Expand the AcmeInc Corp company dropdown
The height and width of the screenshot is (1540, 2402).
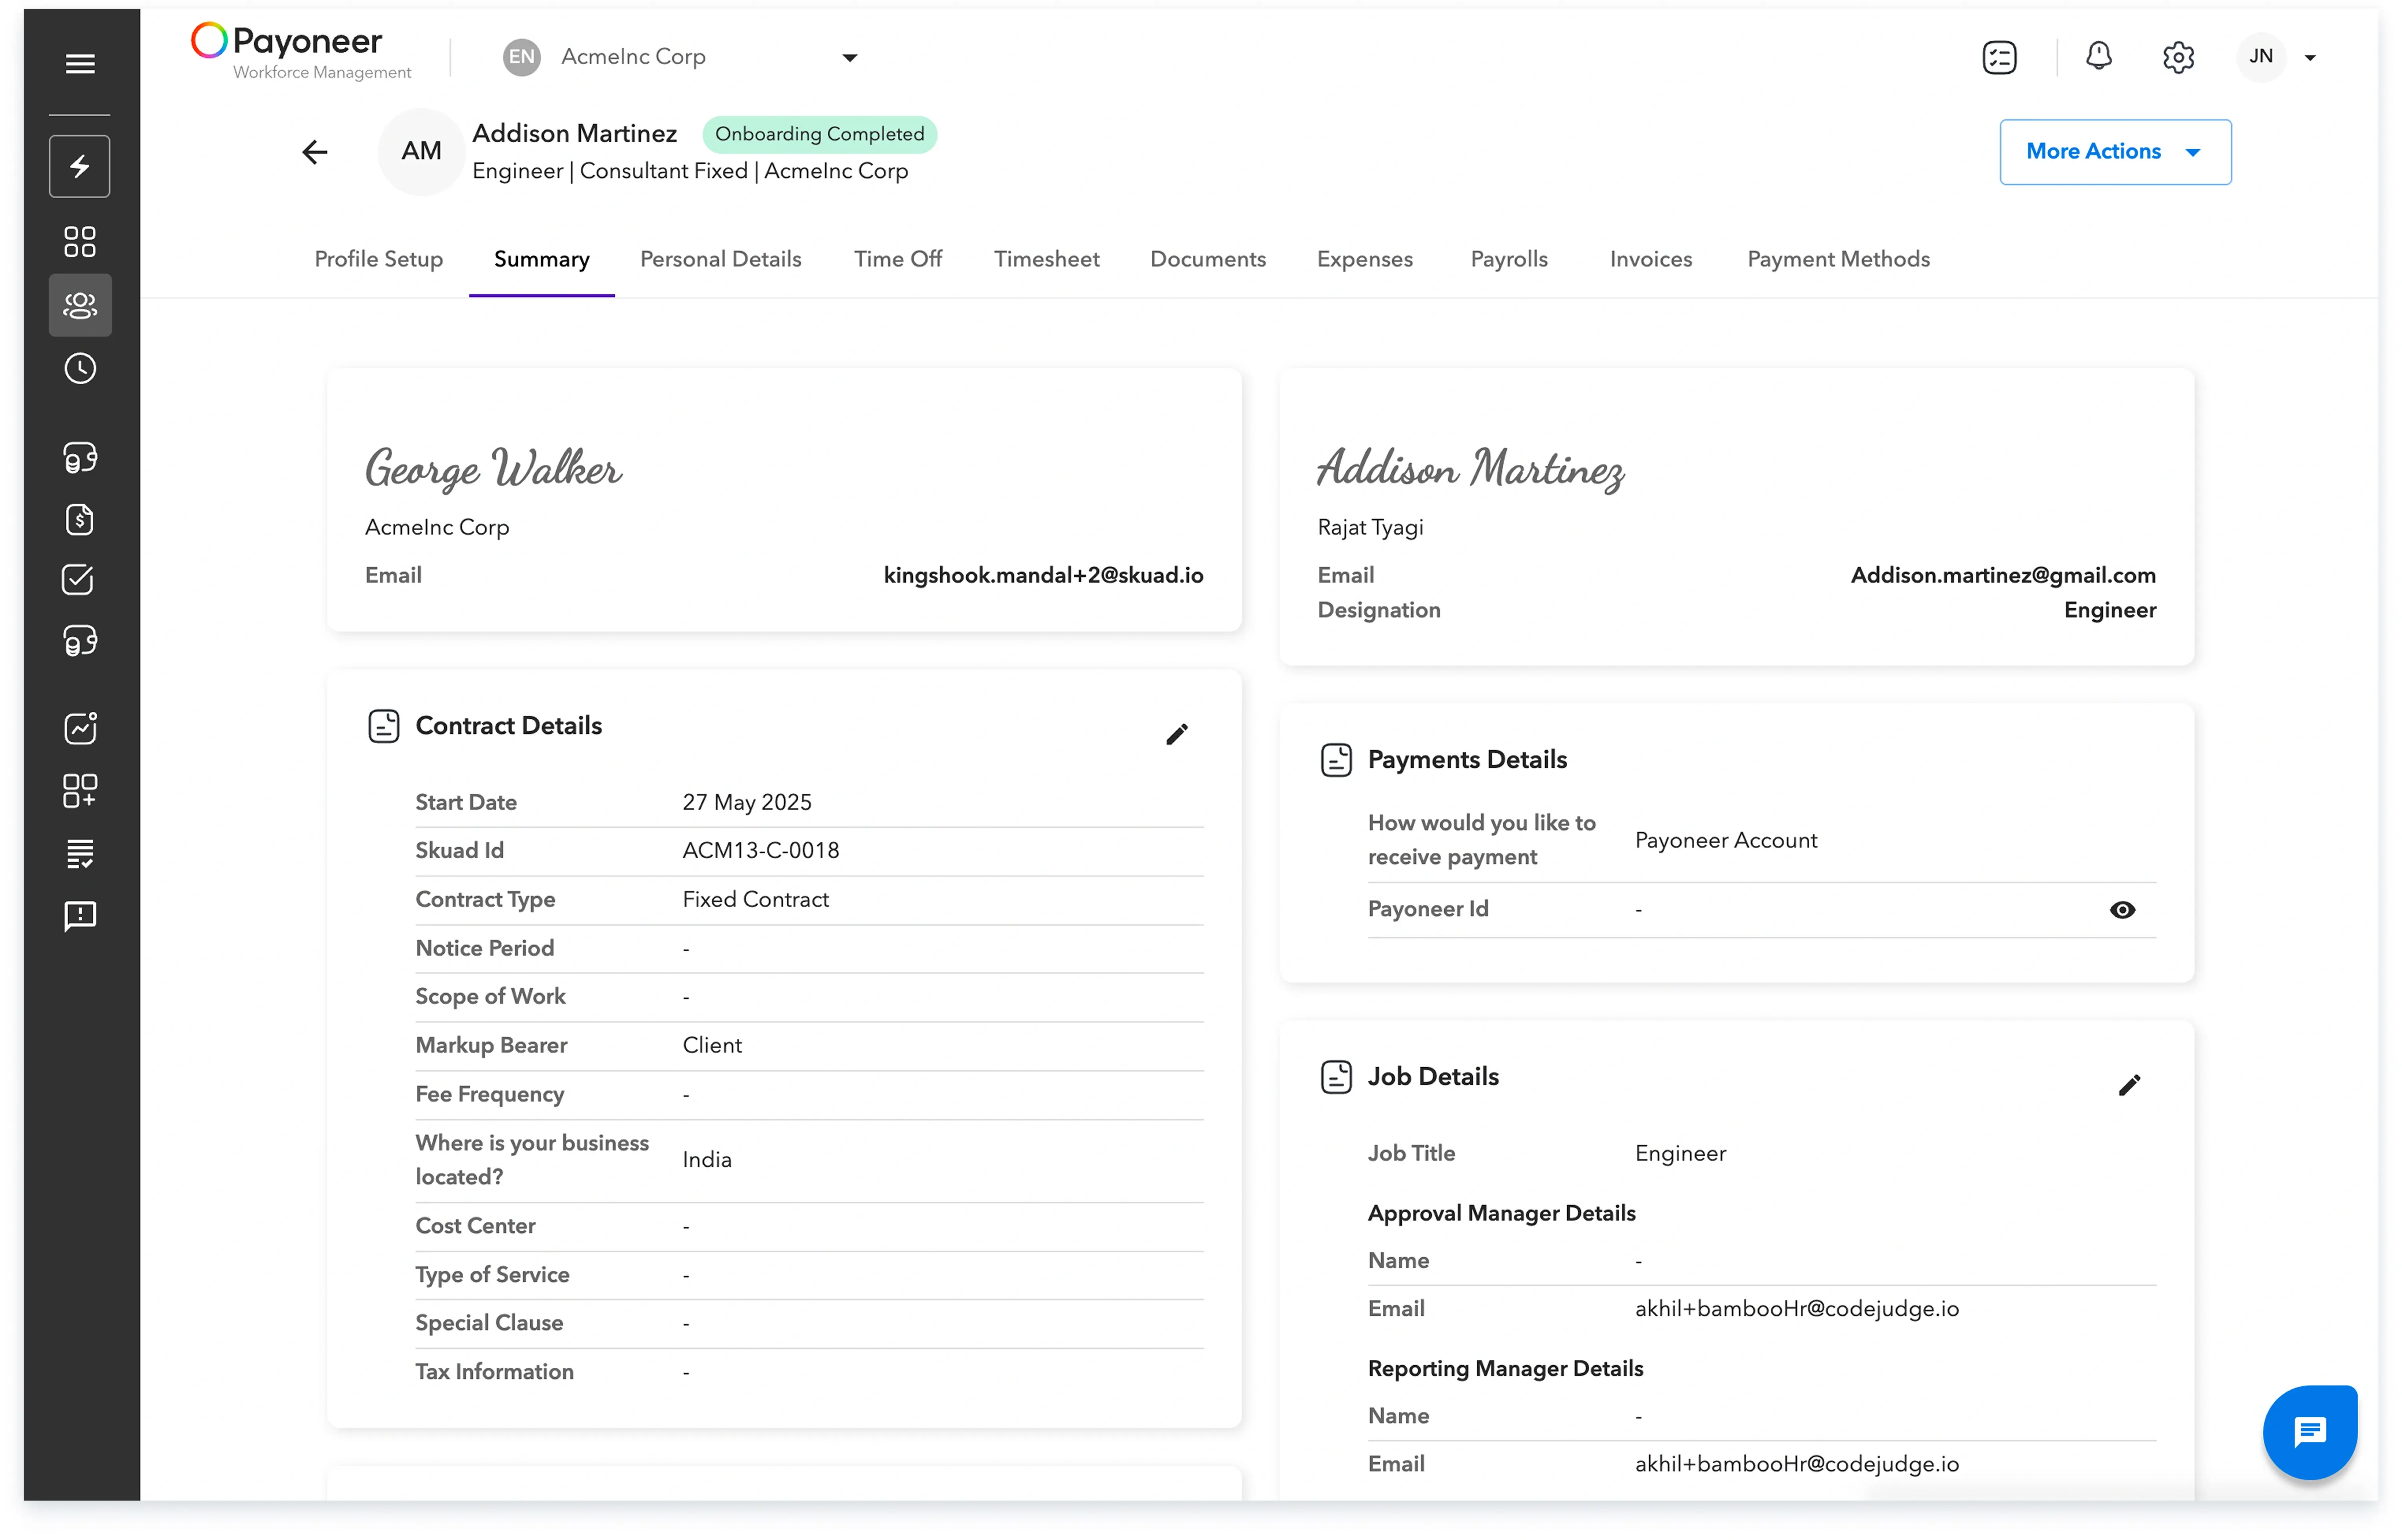[x=849, y=58]
